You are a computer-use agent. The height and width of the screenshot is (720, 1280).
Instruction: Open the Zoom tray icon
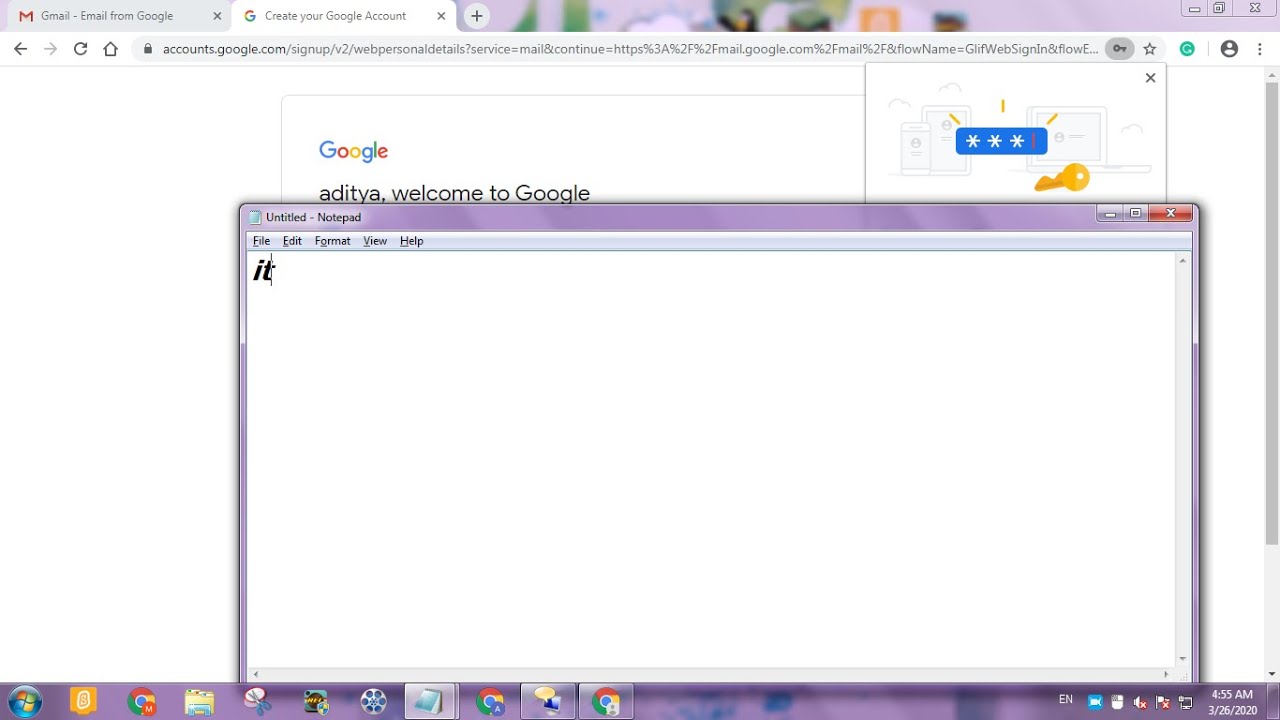click(x=1095, y=702)
